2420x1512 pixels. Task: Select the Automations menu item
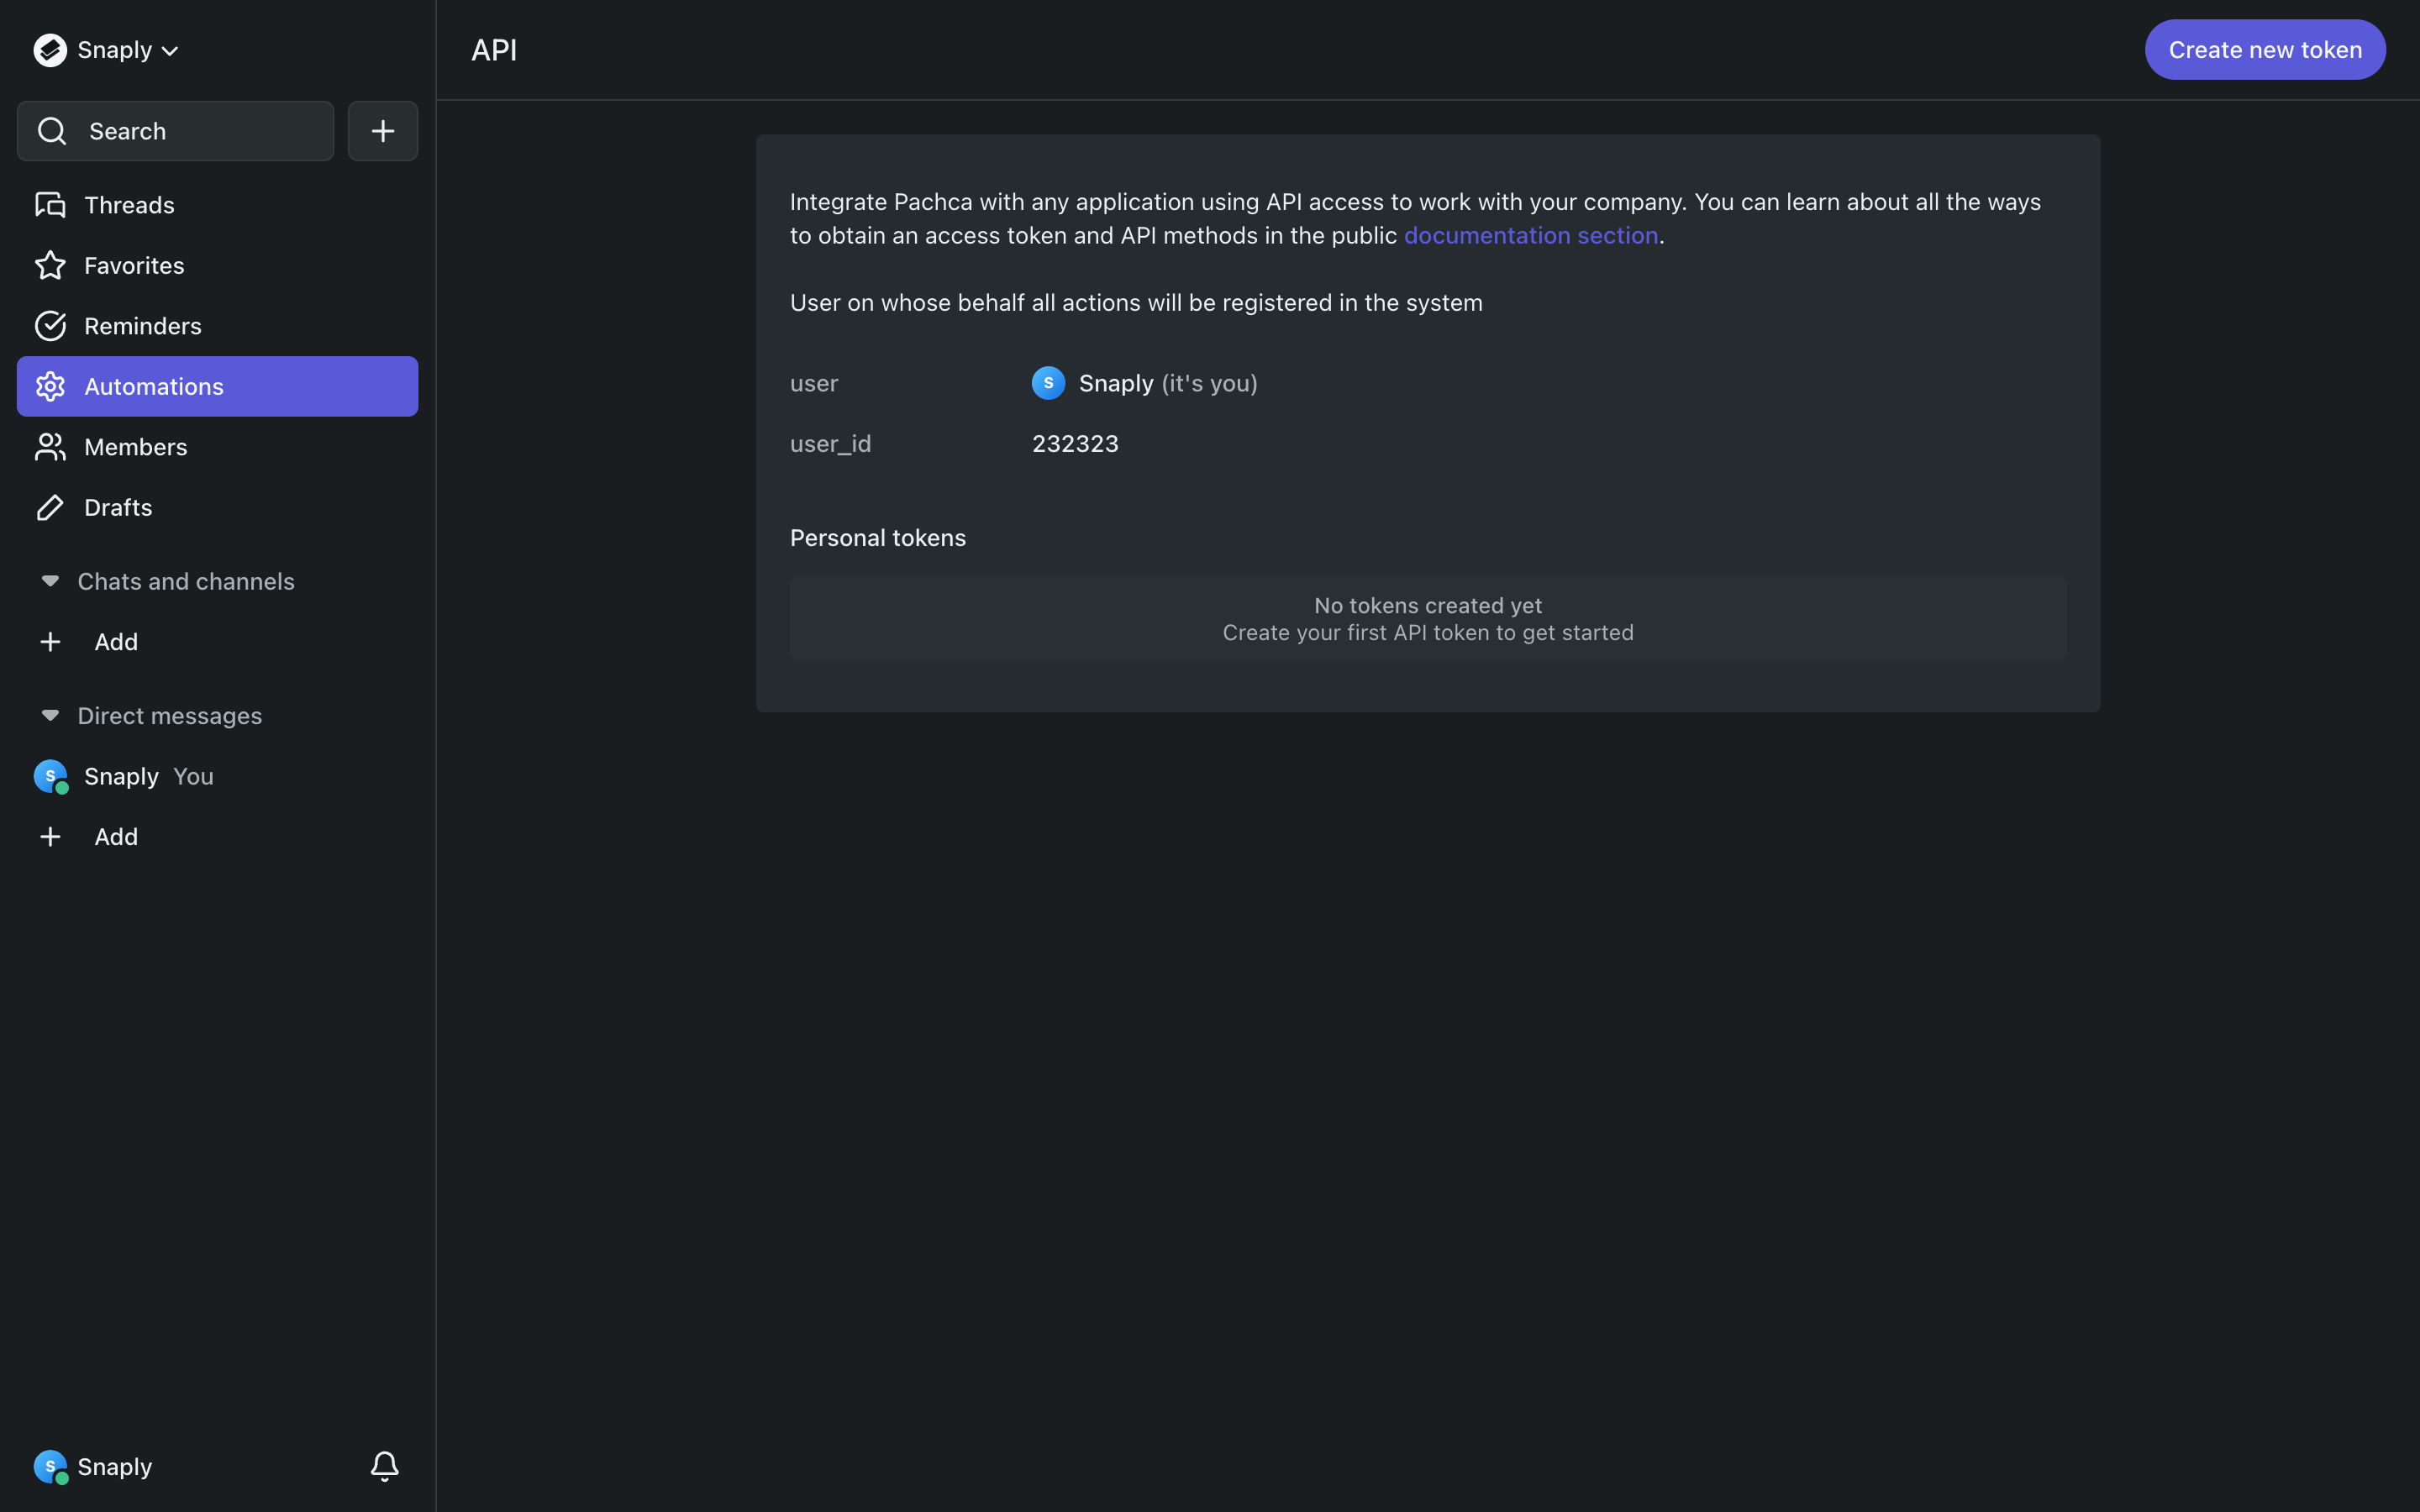(x=217, y=386)
